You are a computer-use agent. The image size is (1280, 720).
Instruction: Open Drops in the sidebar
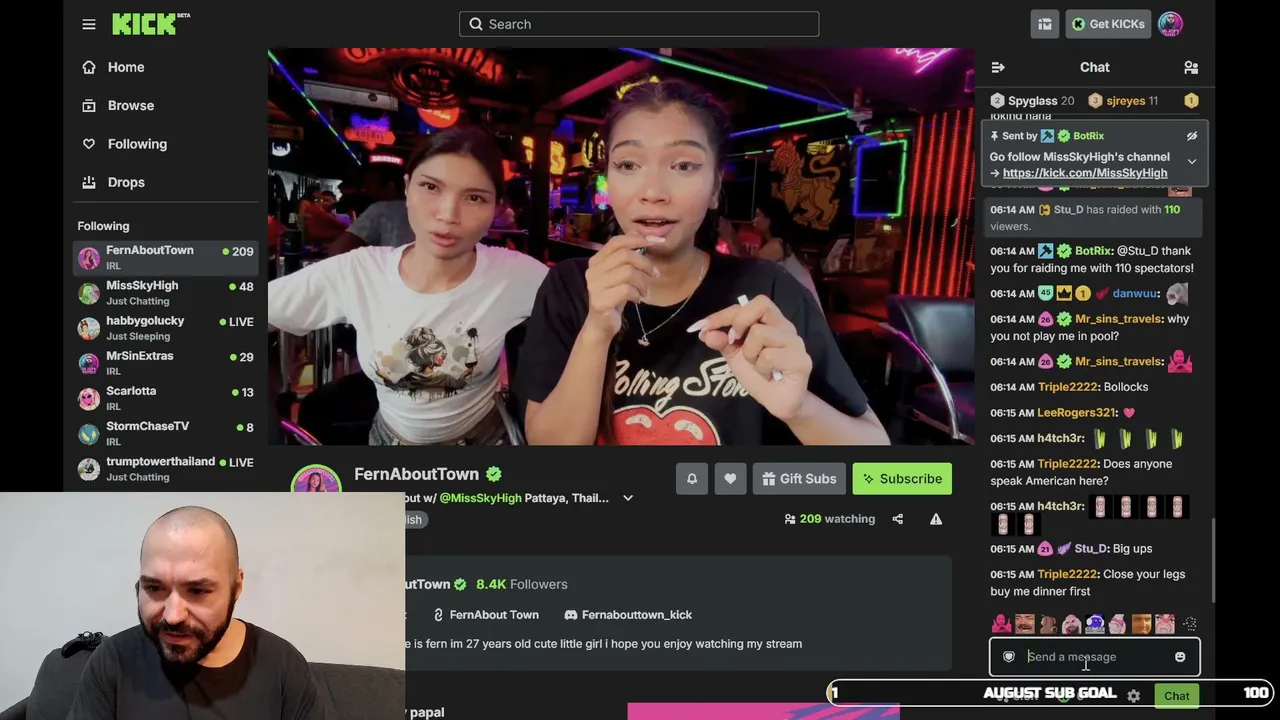click(x=126, y=182)
